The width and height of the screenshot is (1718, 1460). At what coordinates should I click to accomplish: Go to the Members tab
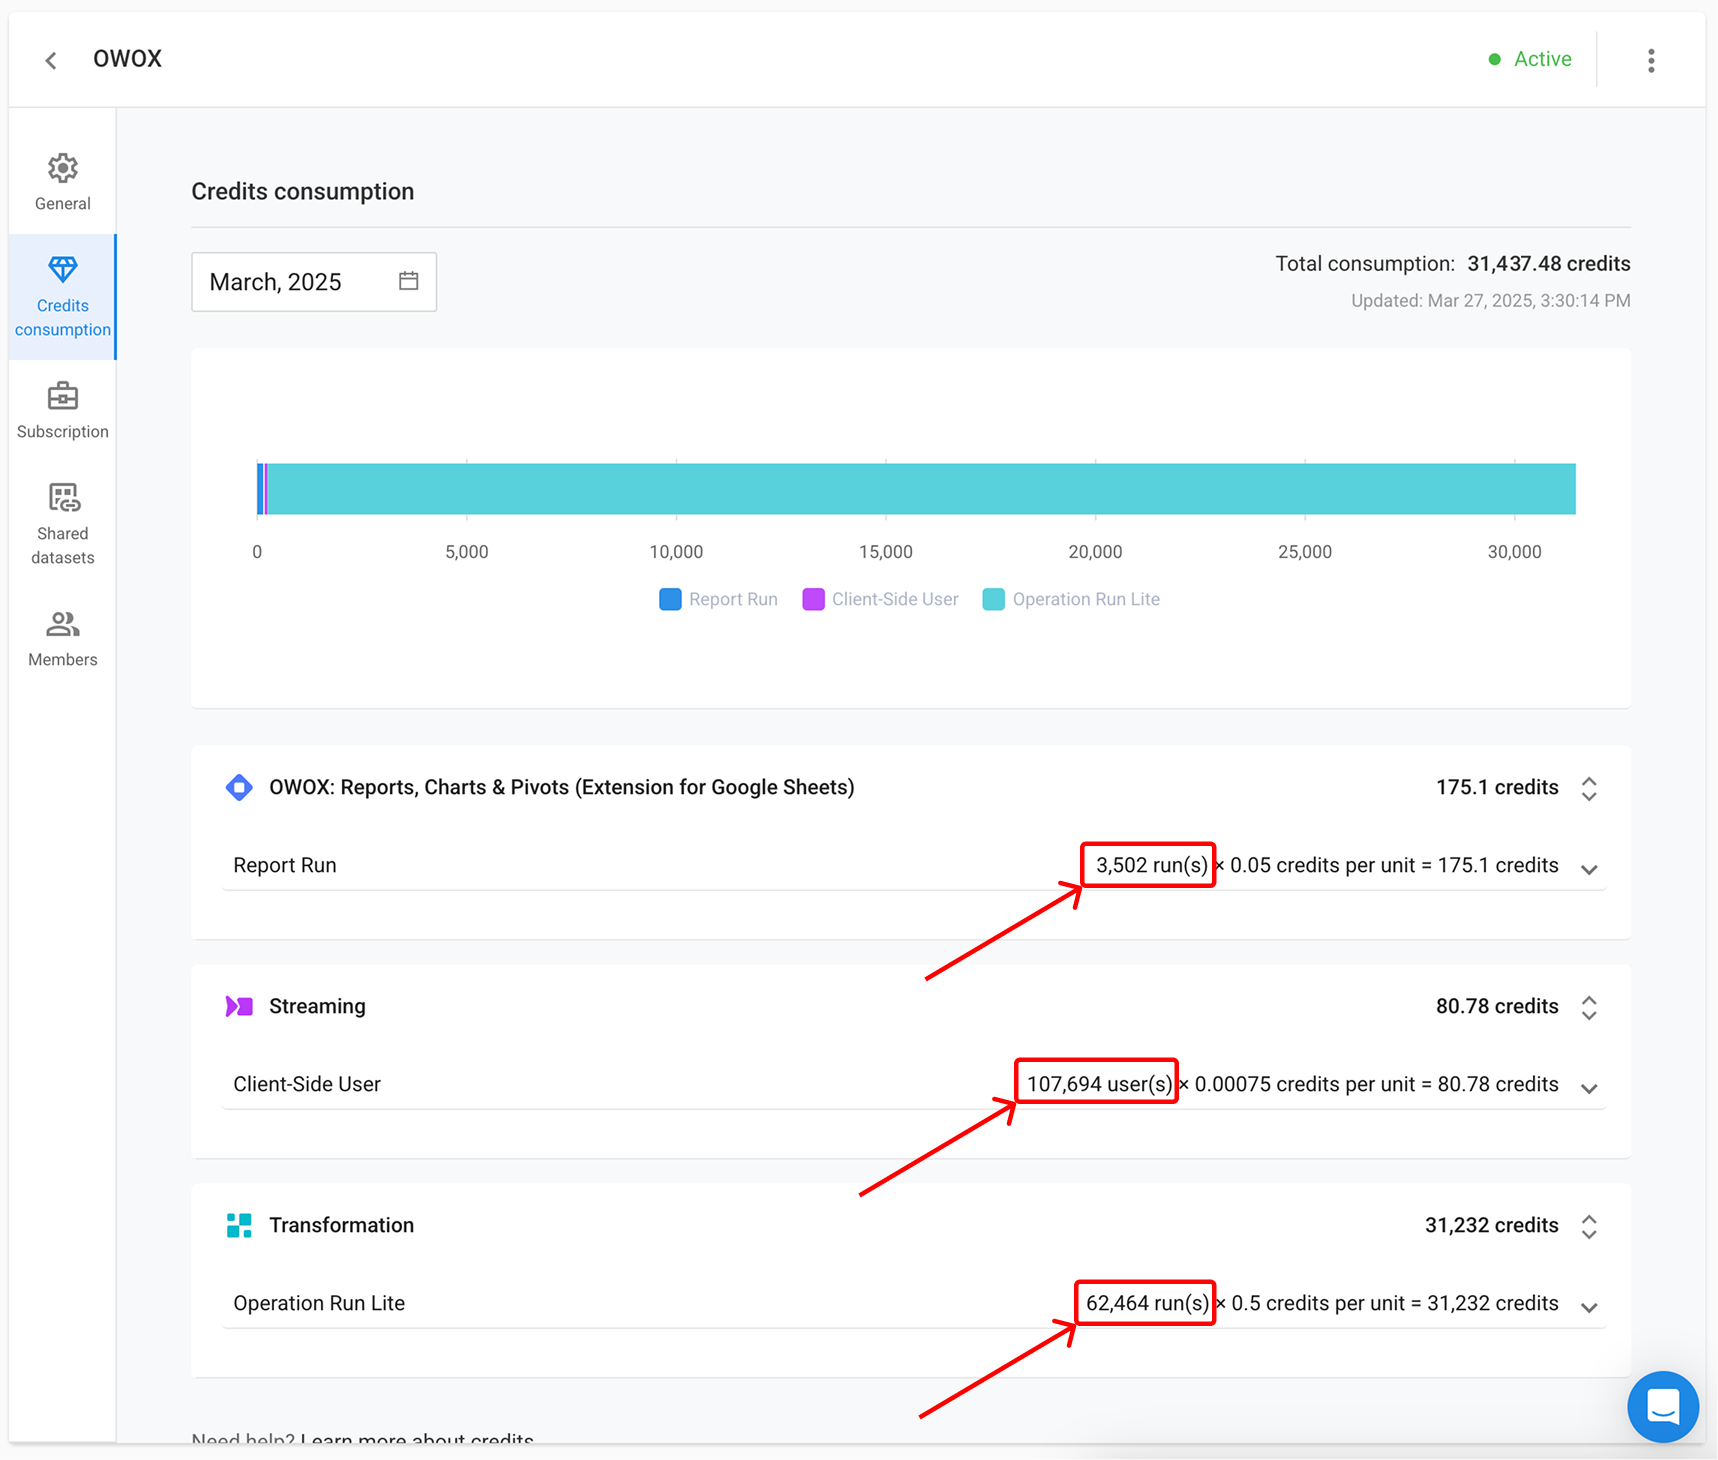coord(63,638)
